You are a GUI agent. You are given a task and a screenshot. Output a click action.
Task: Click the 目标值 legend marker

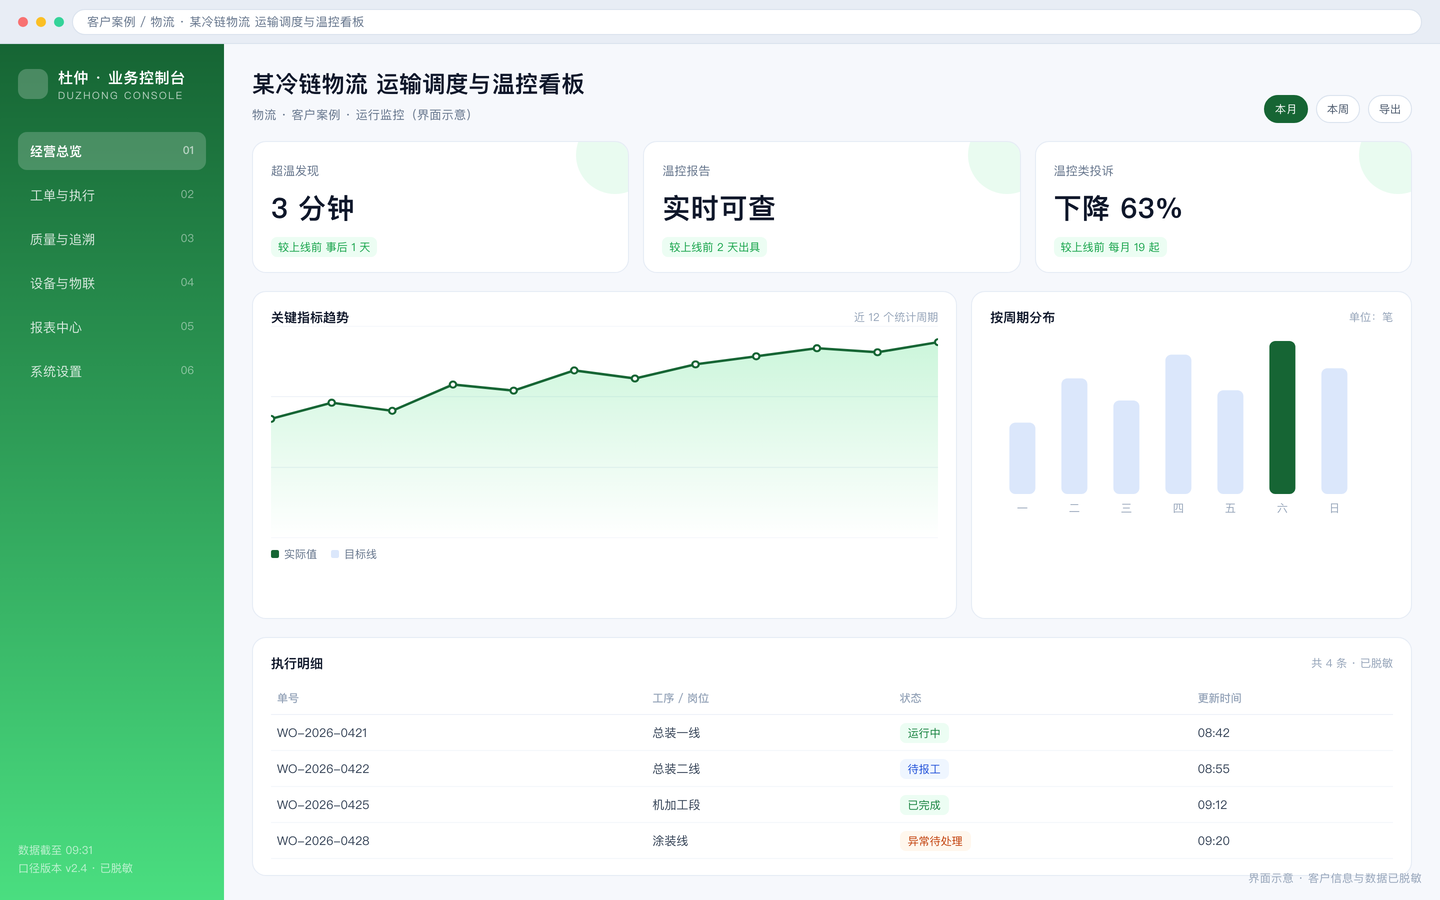pyautogui.click(x=335, y=554)
